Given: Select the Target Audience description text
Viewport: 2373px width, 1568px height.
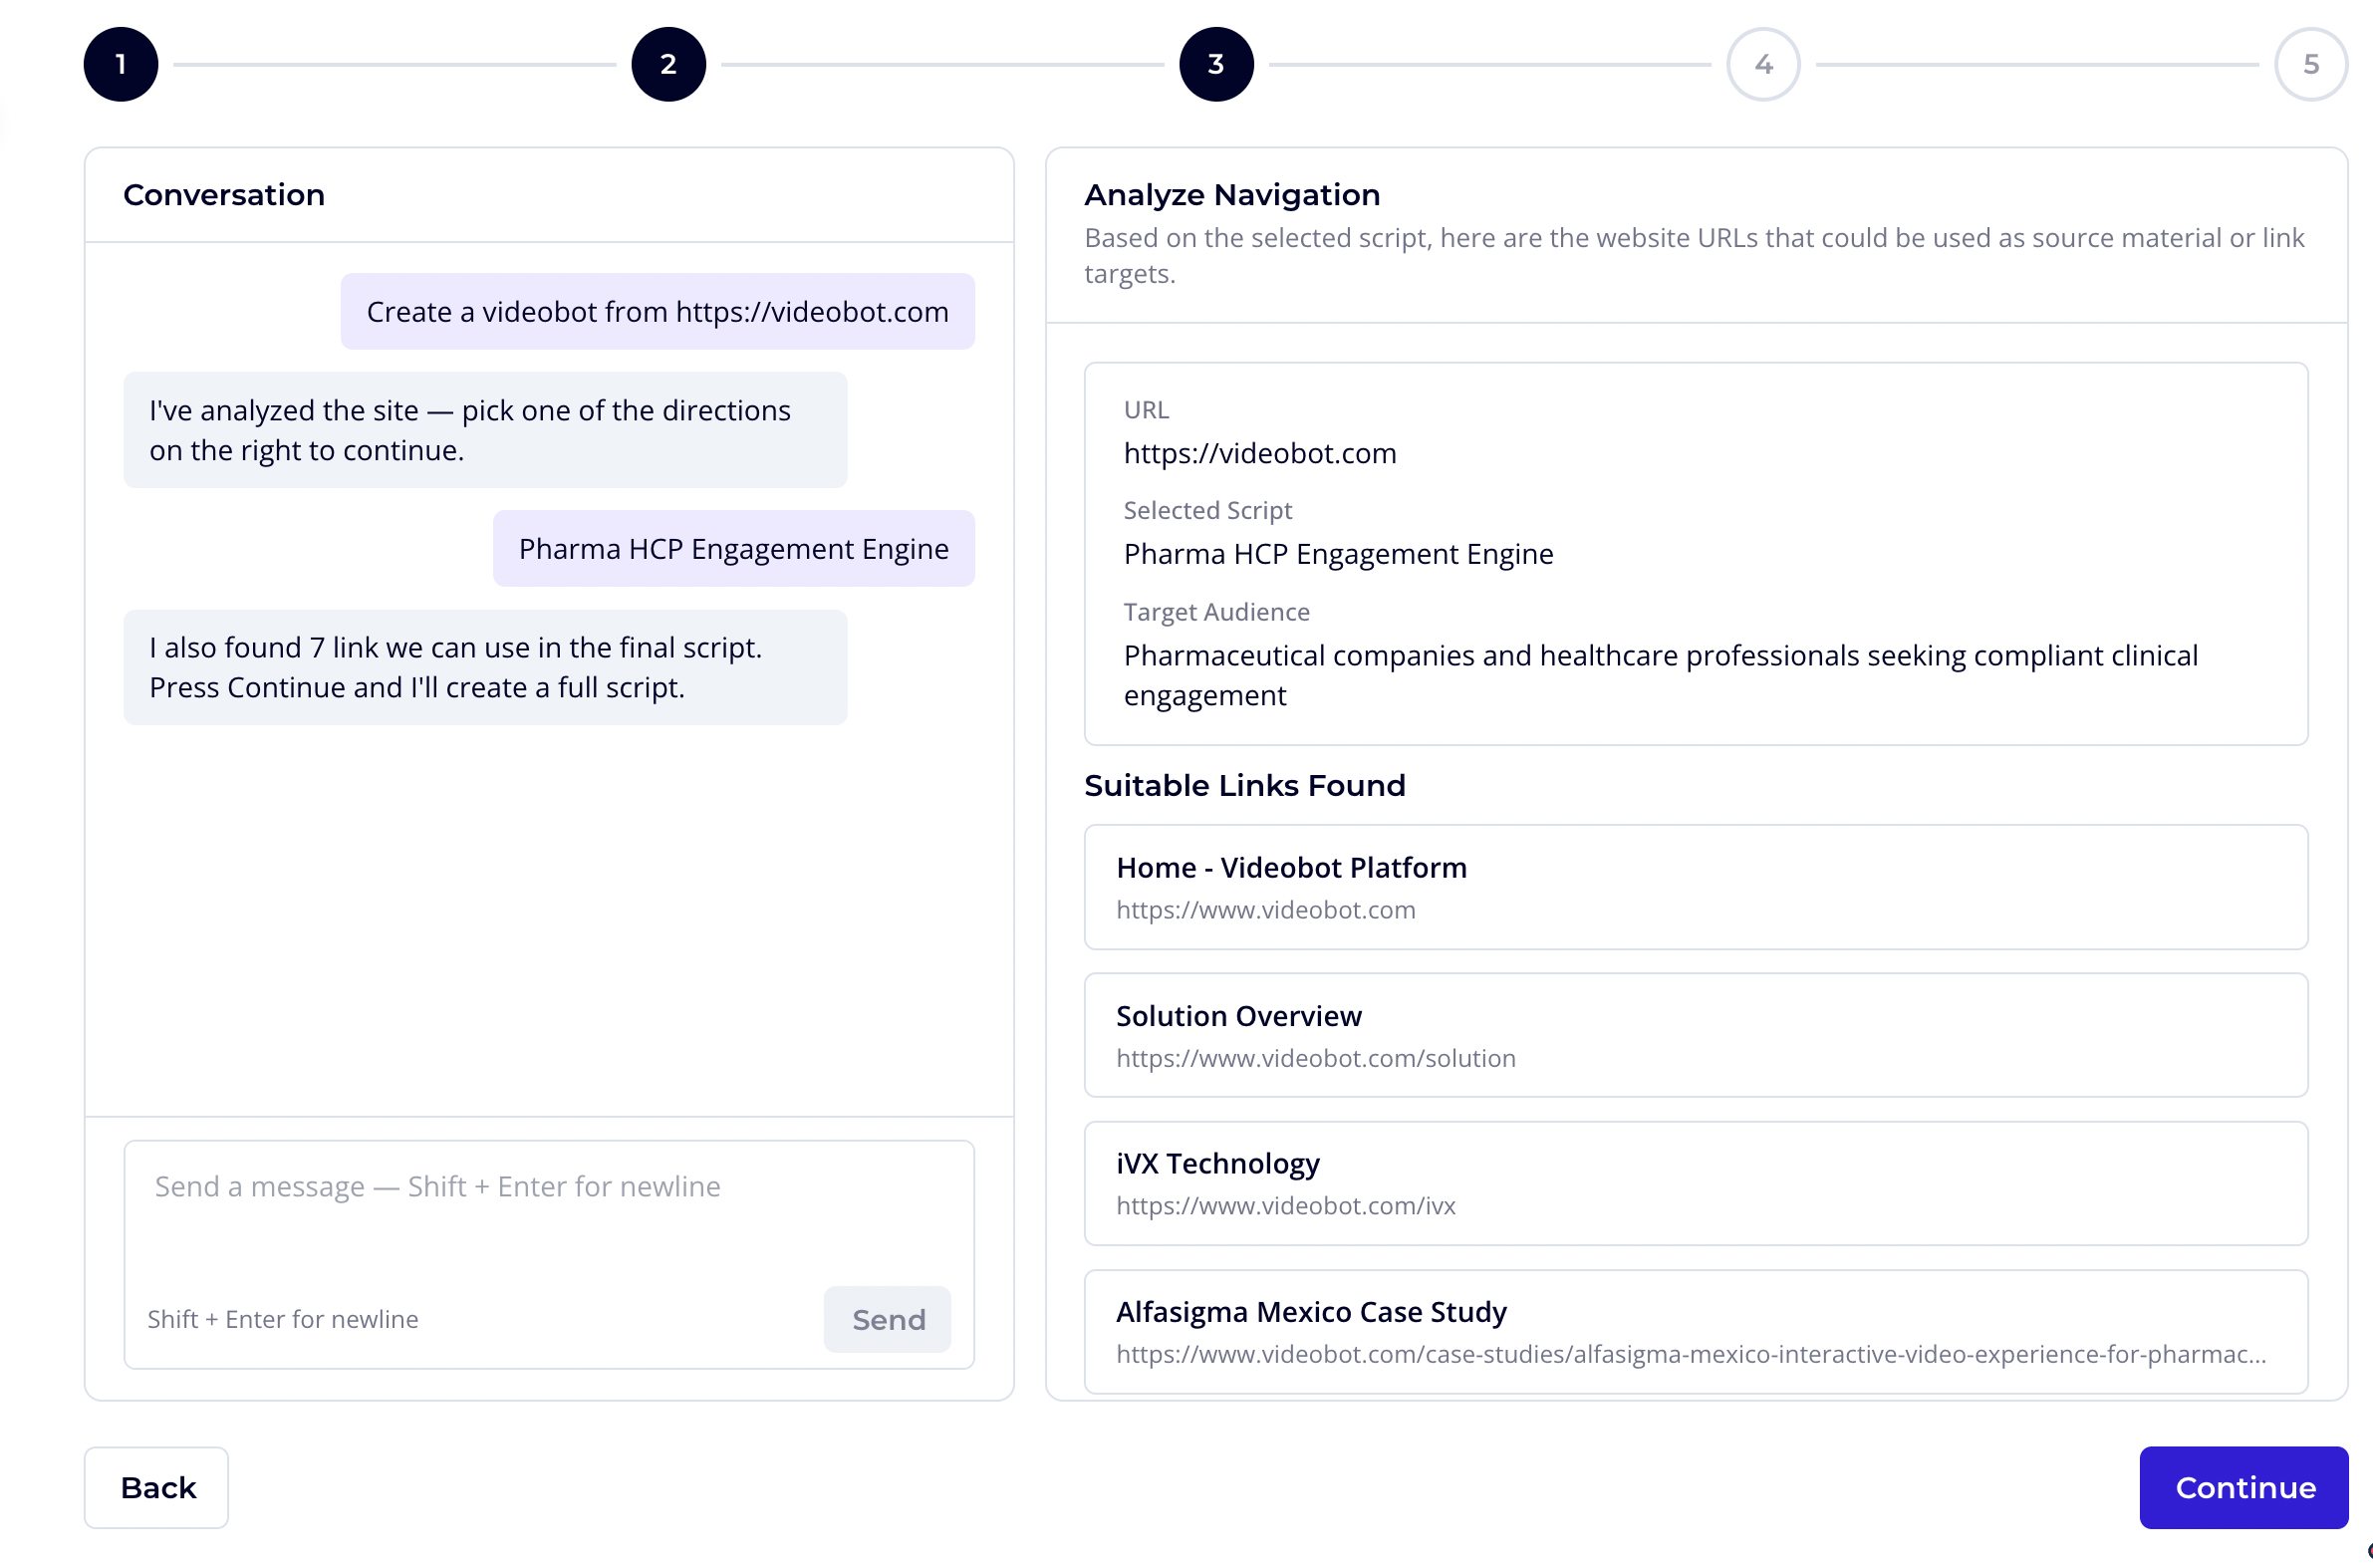Looking at the screenshot, I should [x=1660, y=675].
